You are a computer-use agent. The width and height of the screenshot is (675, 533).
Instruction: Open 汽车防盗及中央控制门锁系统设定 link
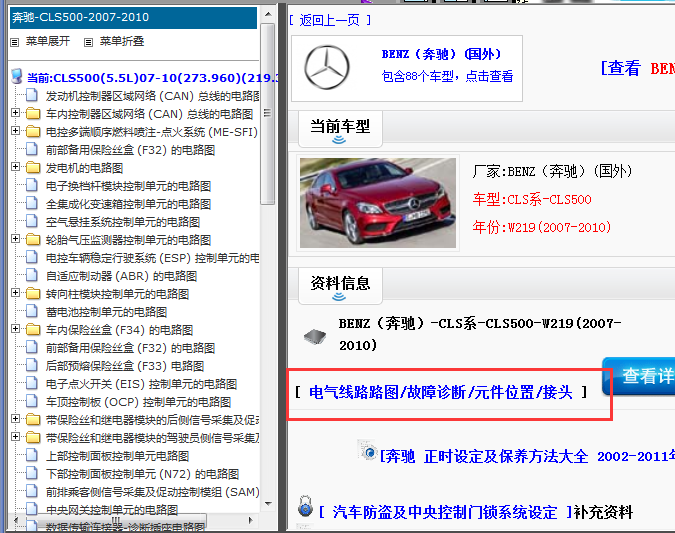click(445, 512)
